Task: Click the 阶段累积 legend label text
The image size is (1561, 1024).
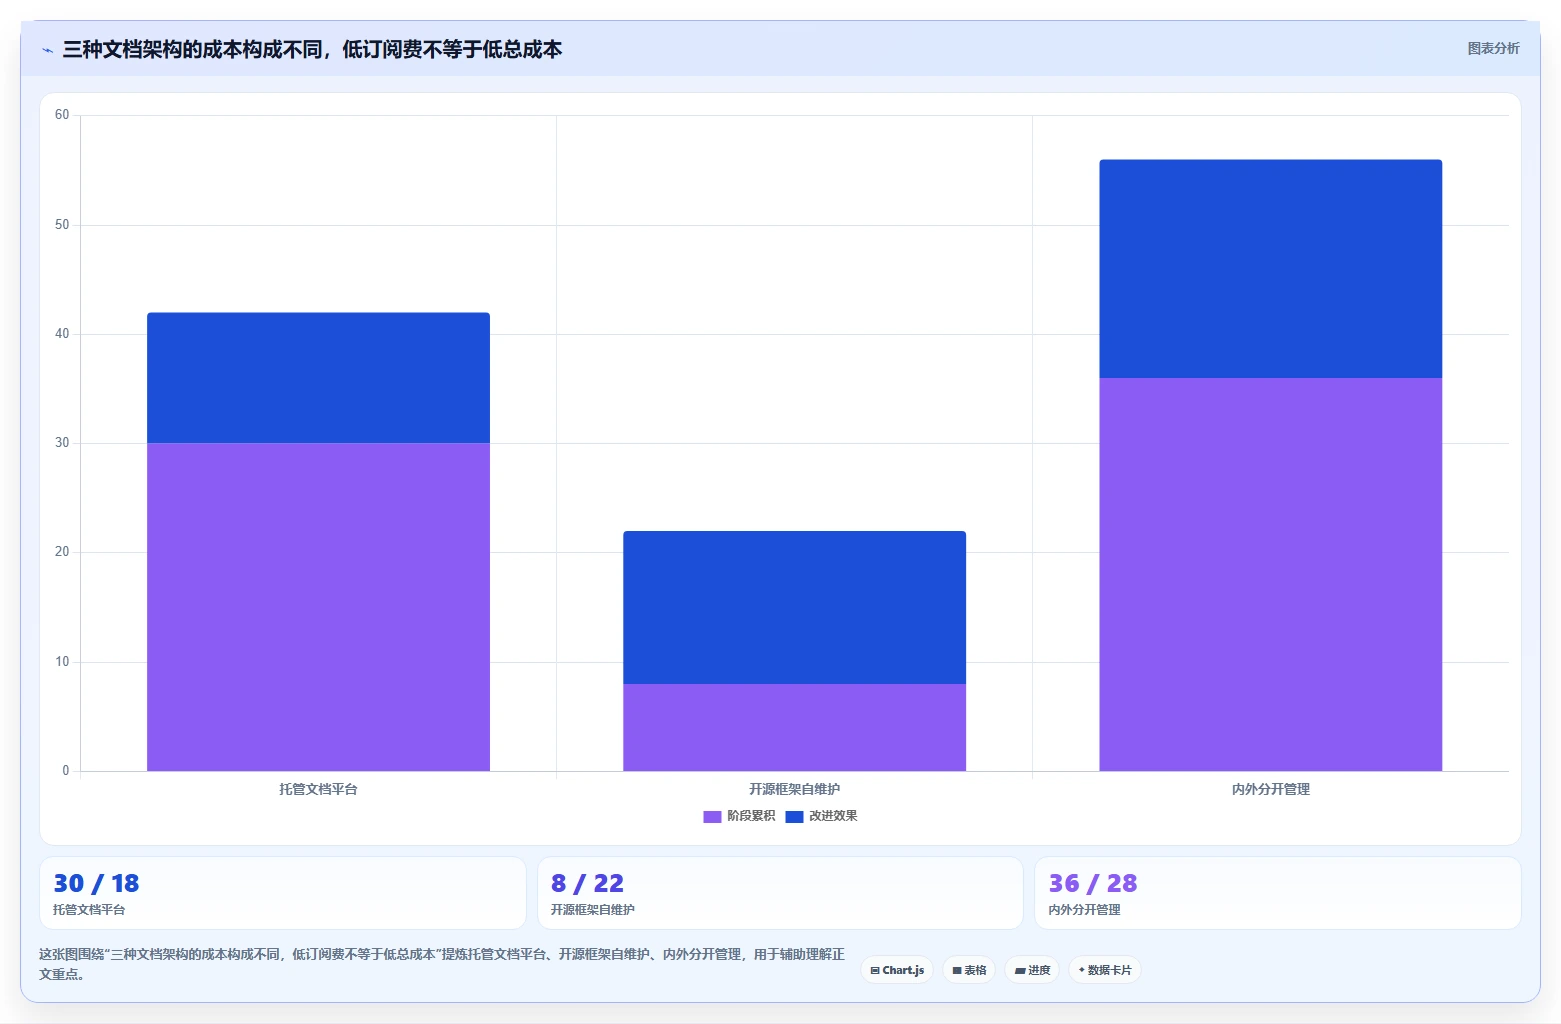Action: click(x=751, y=816)
